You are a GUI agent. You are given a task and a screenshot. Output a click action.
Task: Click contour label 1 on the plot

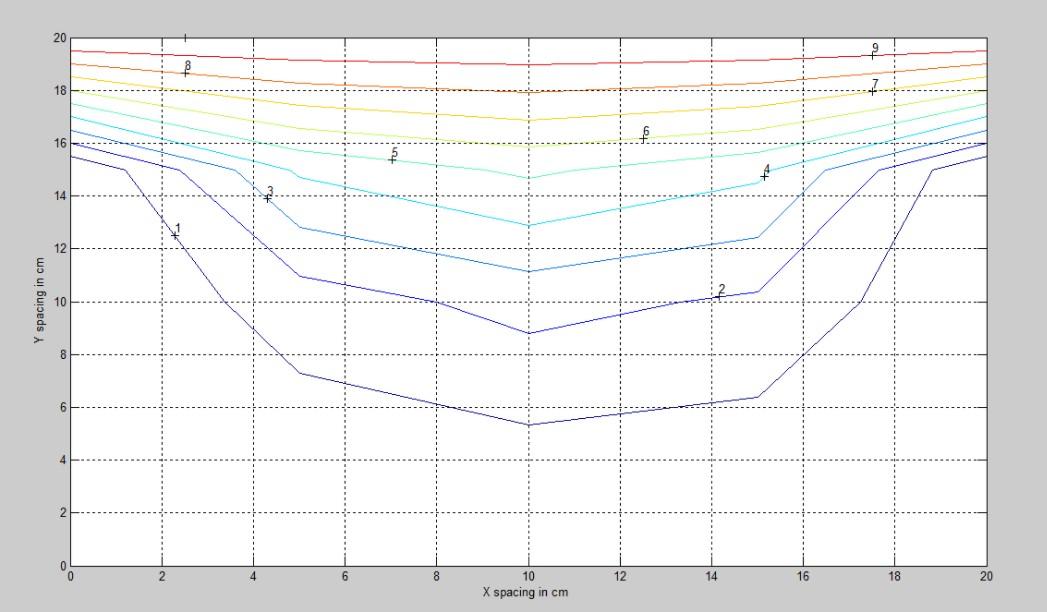coord(178,228)
